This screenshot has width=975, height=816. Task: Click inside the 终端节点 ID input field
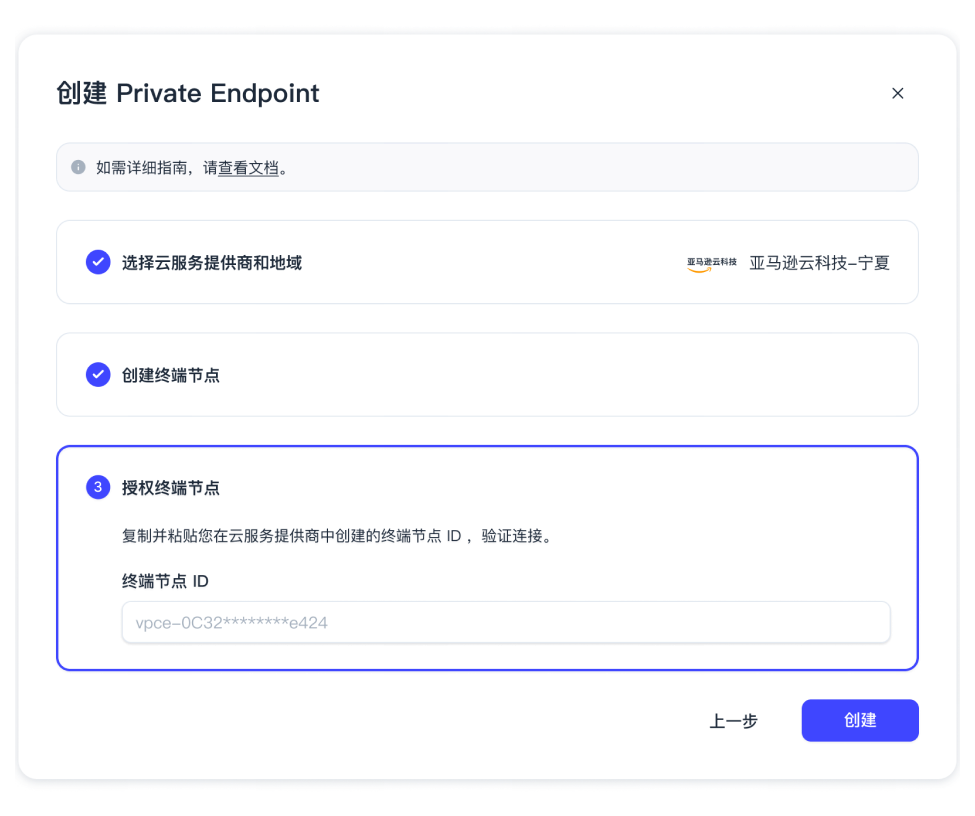coord(505,622)
